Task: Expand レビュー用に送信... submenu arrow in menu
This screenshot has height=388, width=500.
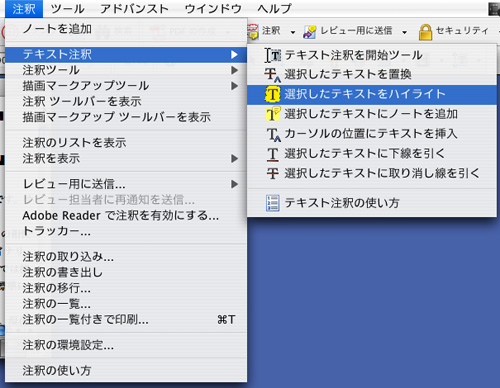Action: (x=234, y=184)
